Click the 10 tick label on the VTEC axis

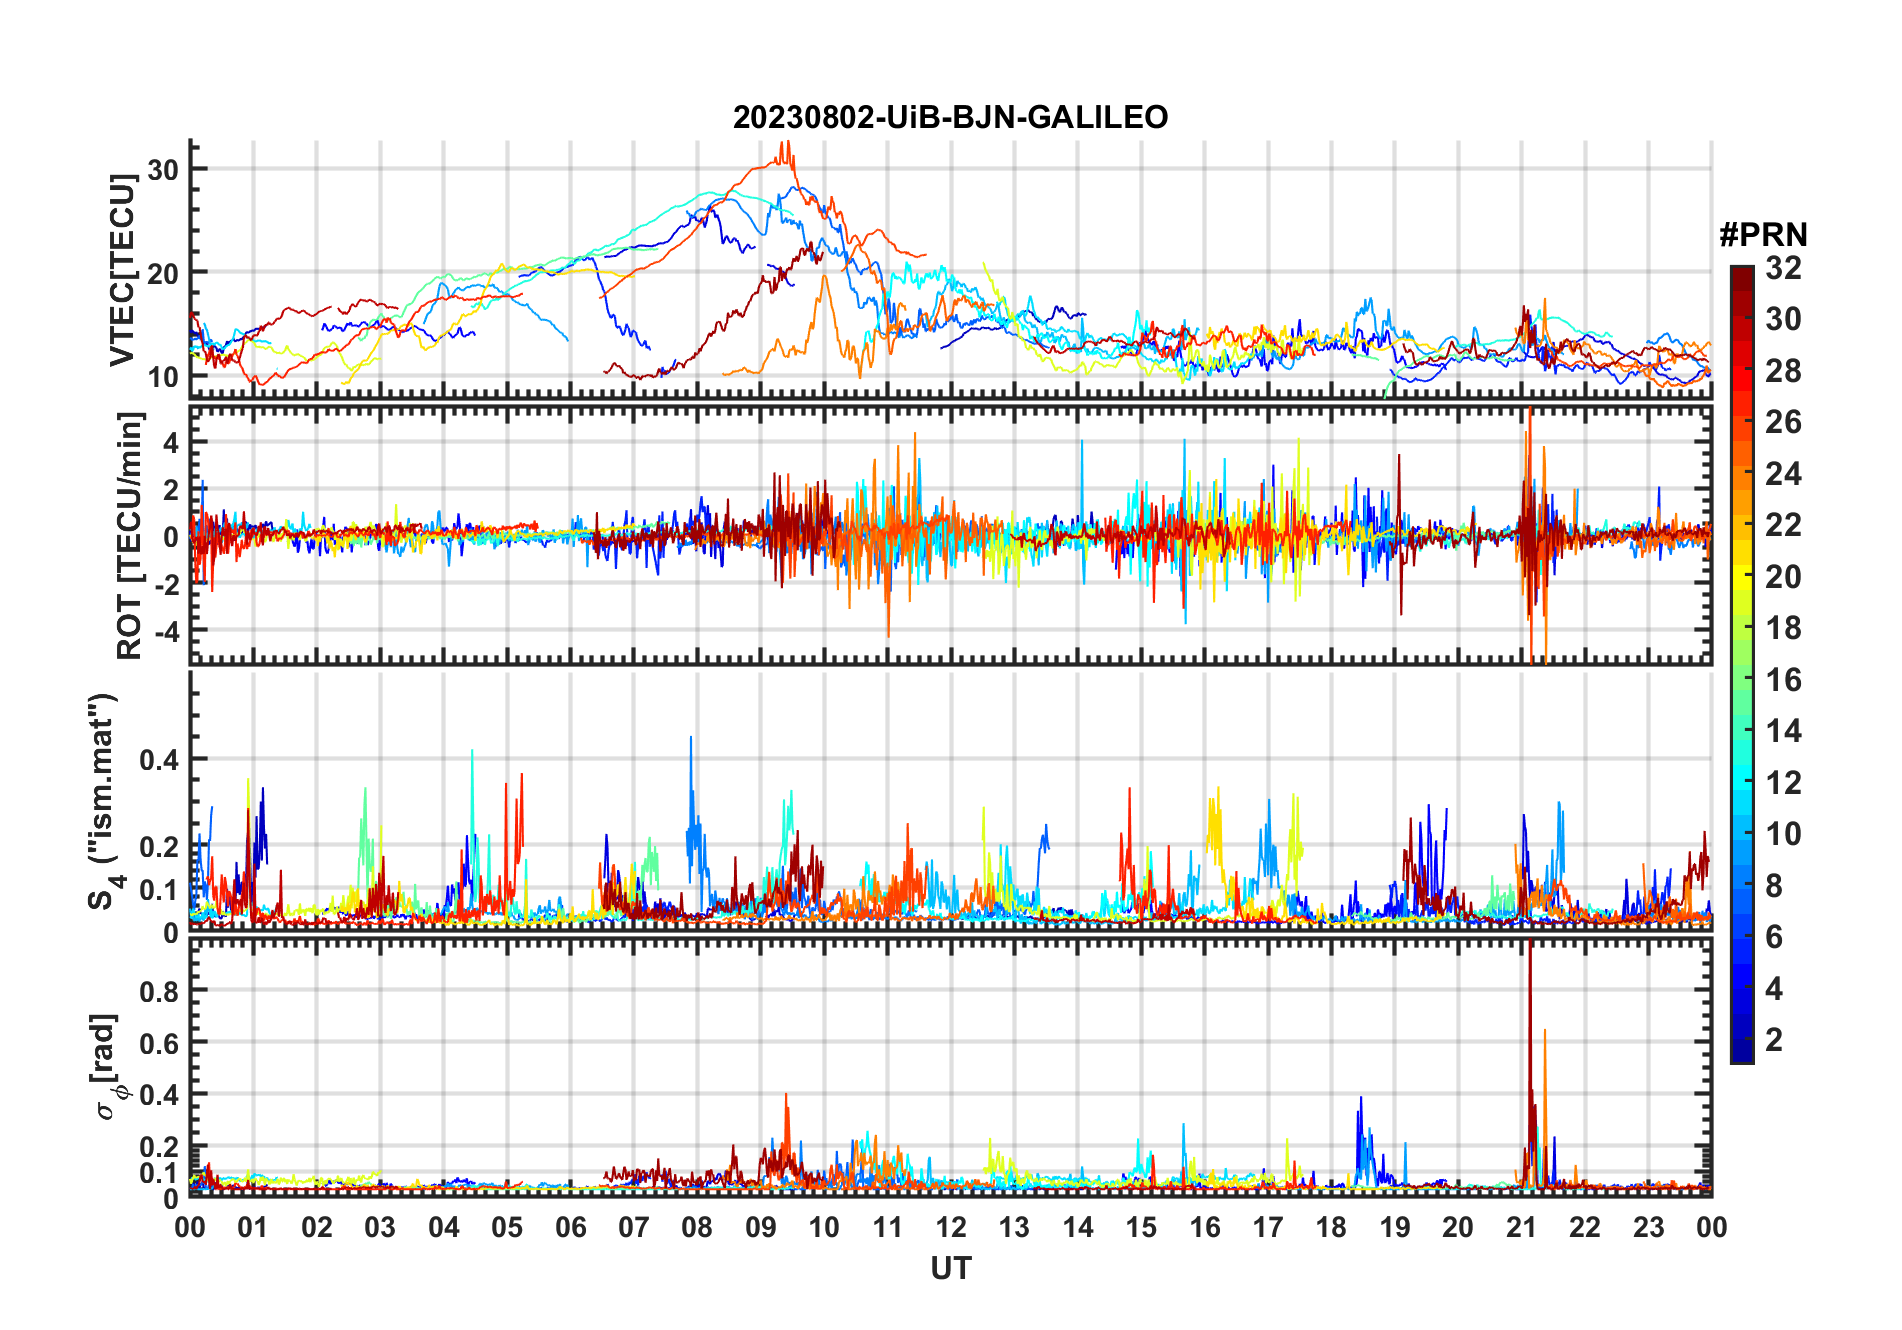163,377
